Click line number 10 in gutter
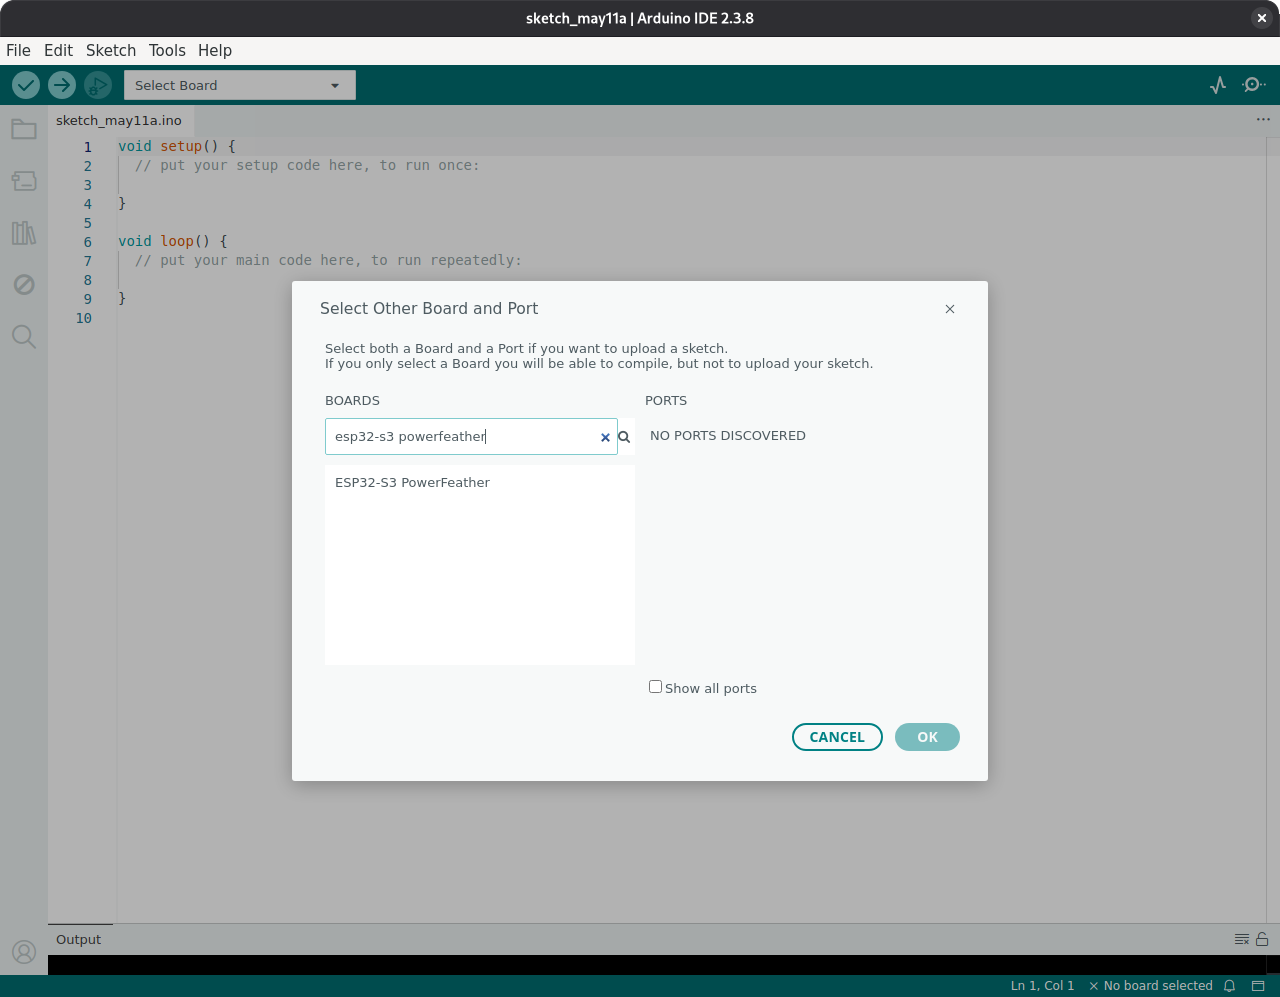 [84, 318]
